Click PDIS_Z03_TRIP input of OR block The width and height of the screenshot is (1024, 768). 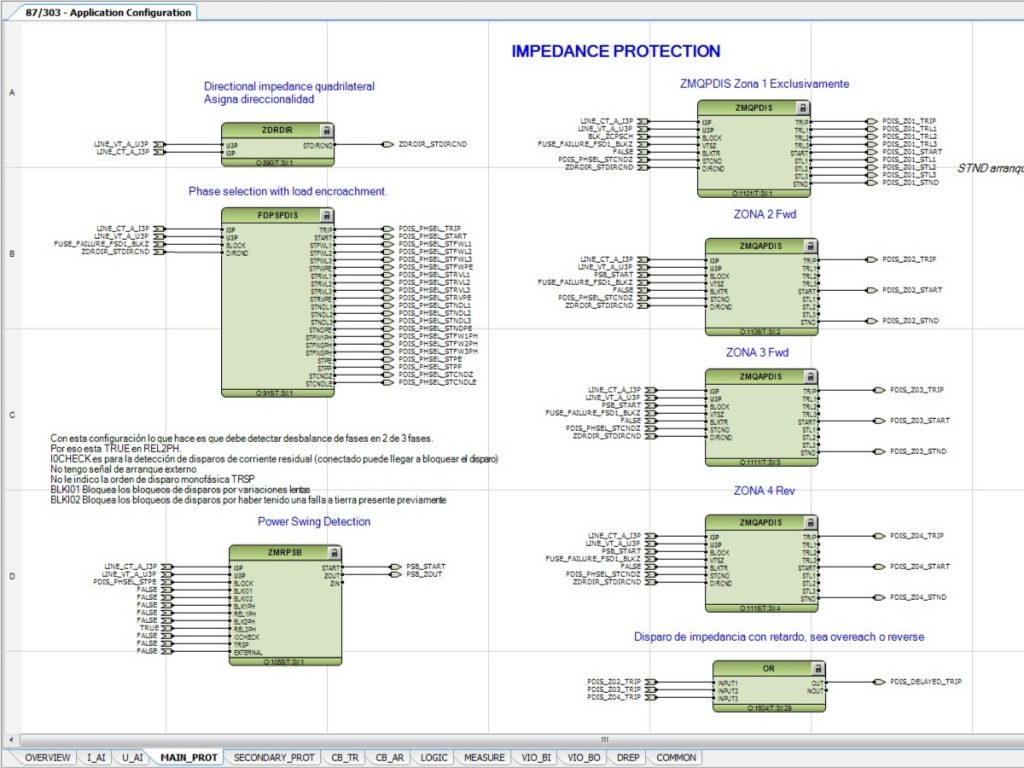(x=614, y=690)
